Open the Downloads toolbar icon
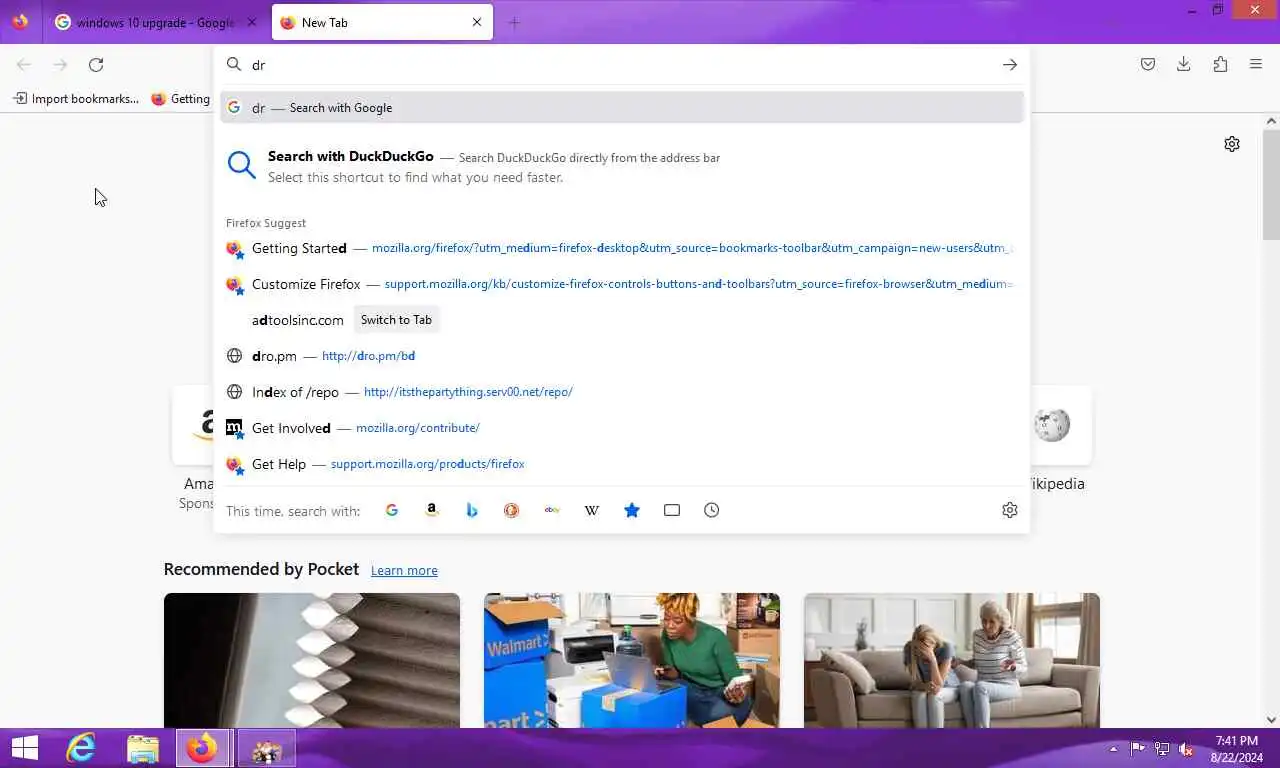Screen dimensions: 1280x768 [1184, 65]
